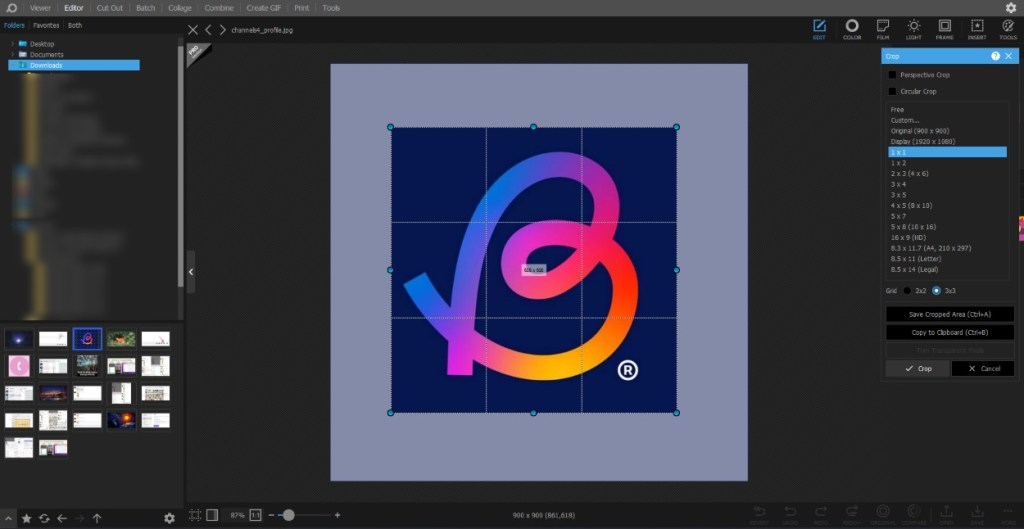Click the Undo icon
The height and width of the screenshot is (529, 1024).
pyautogui.click(x=790, y=514)
